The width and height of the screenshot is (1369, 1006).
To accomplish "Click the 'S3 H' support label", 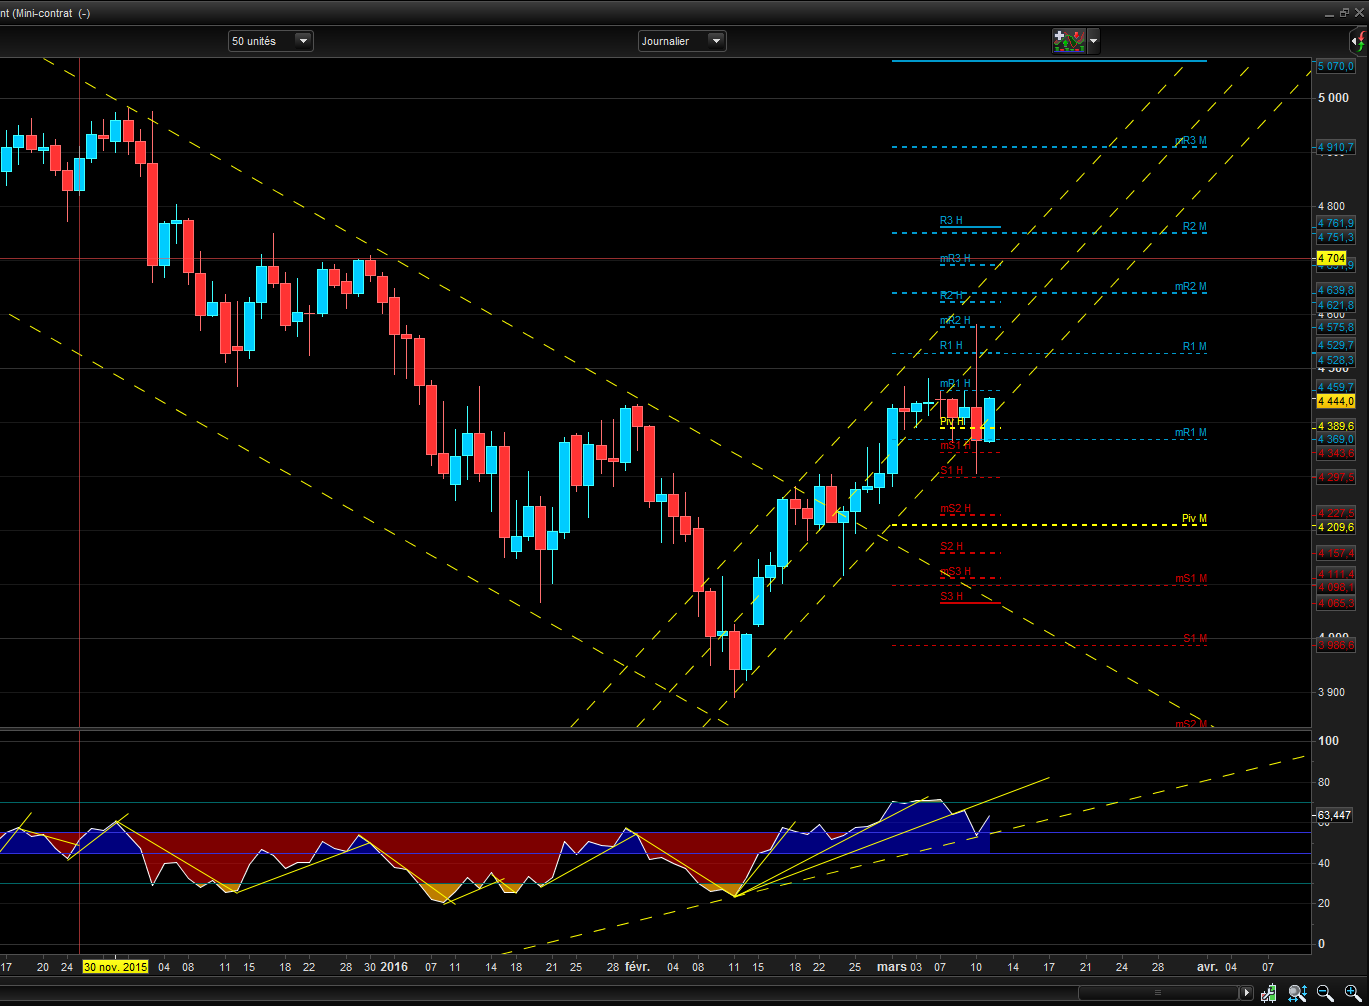I will point(951,597).
